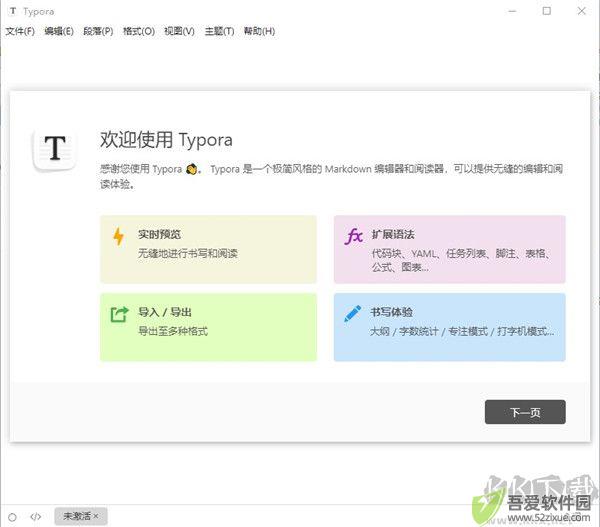
Task: Maximize the Typora window
Action: tap(547, 11)
